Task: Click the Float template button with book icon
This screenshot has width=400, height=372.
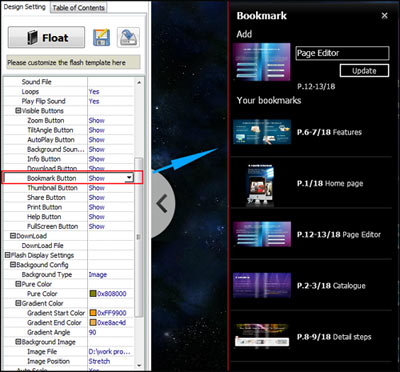Action: click(46, 37)
